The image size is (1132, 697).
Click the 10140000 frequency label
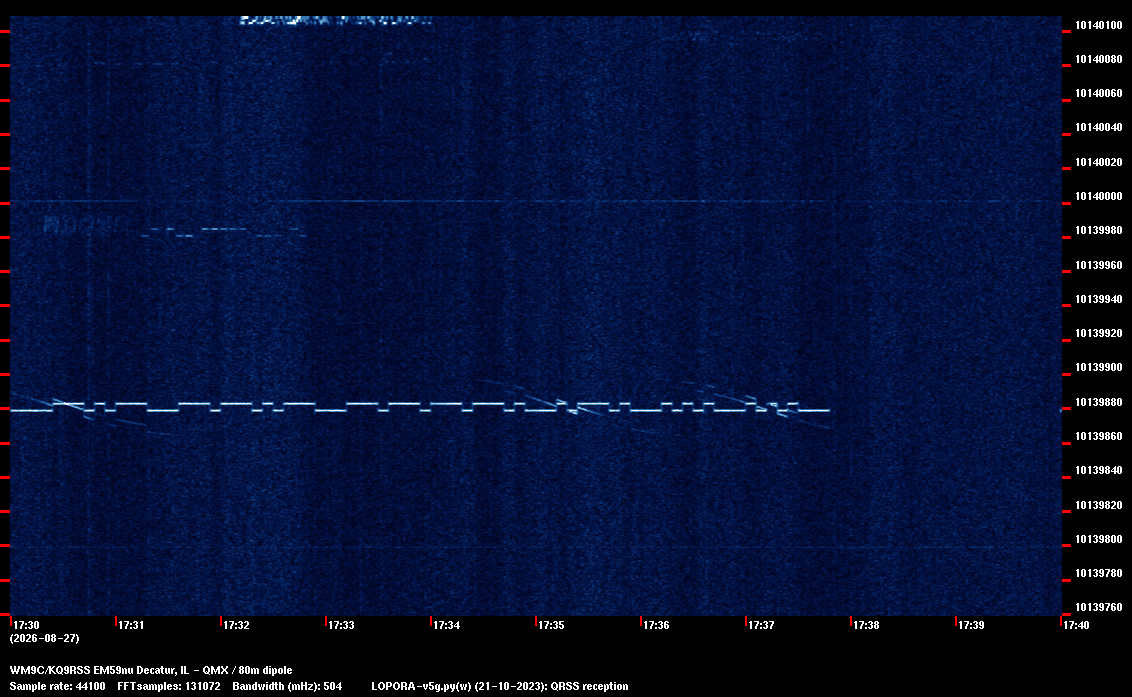tap(1098, 196)
